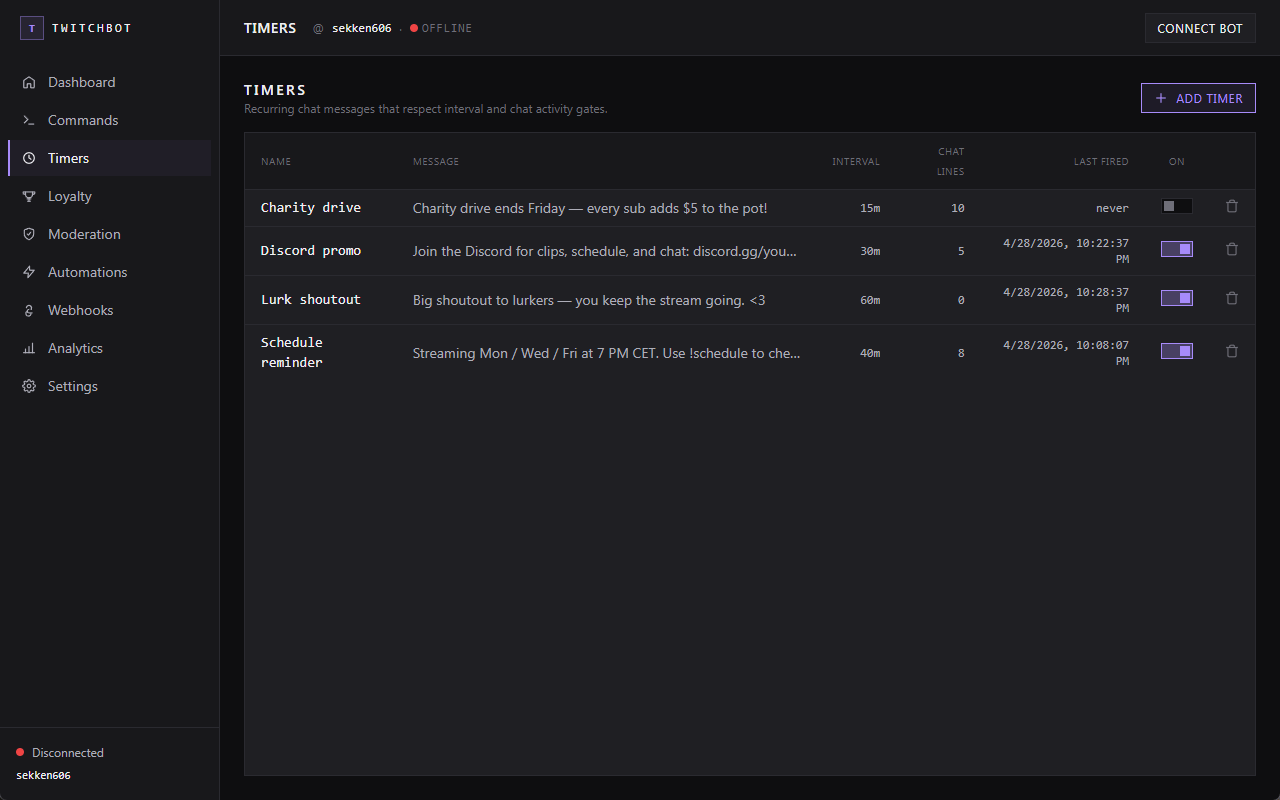Click the red Disconnected status dot

[20, 752]
